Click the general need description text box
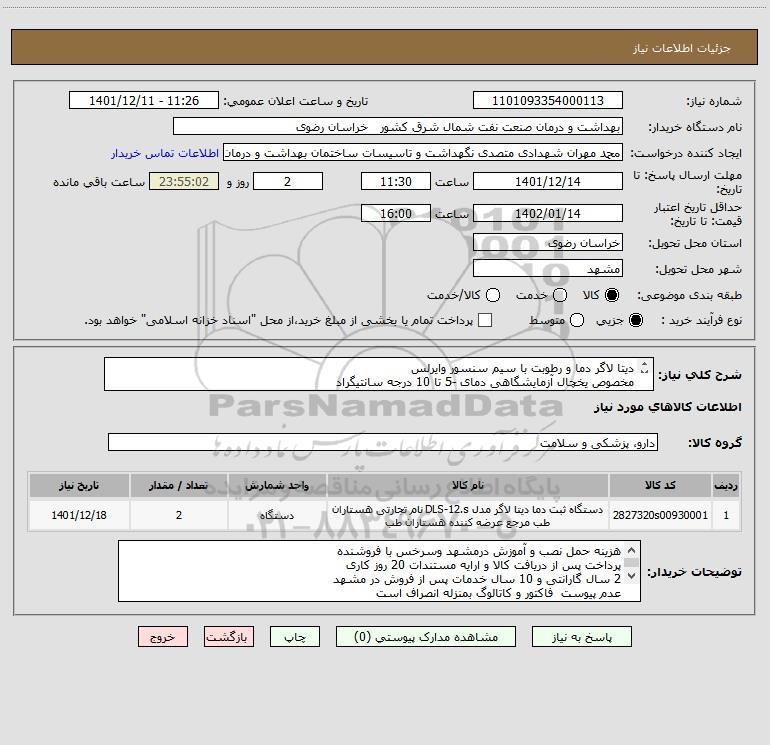 point(379,375)
